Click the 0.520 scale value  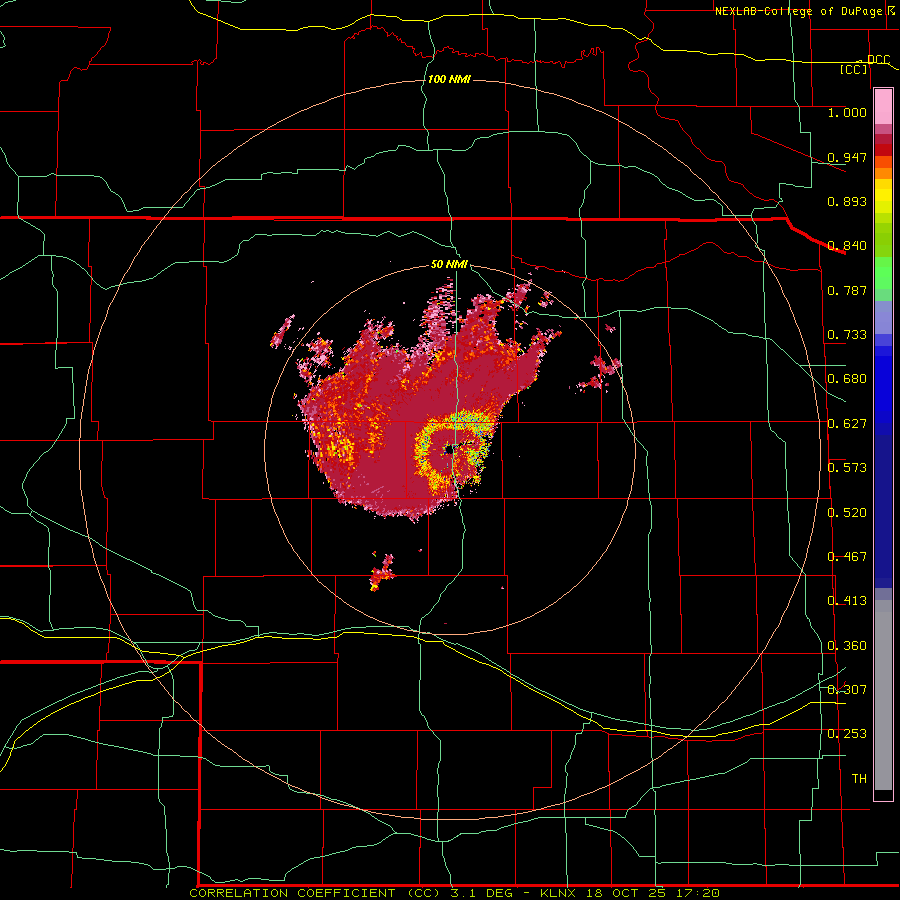point(847,513)
